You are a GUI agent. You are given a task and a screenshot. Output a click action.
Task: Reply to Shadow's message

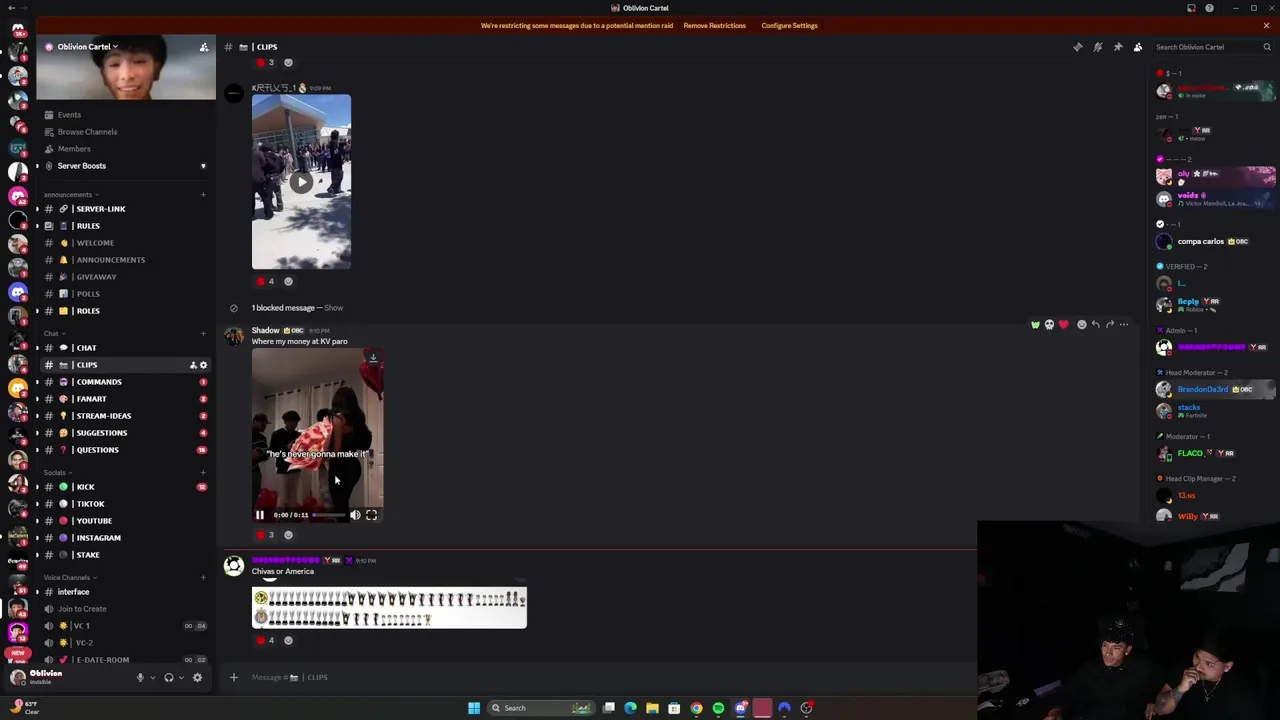[x=1096, y=324]
